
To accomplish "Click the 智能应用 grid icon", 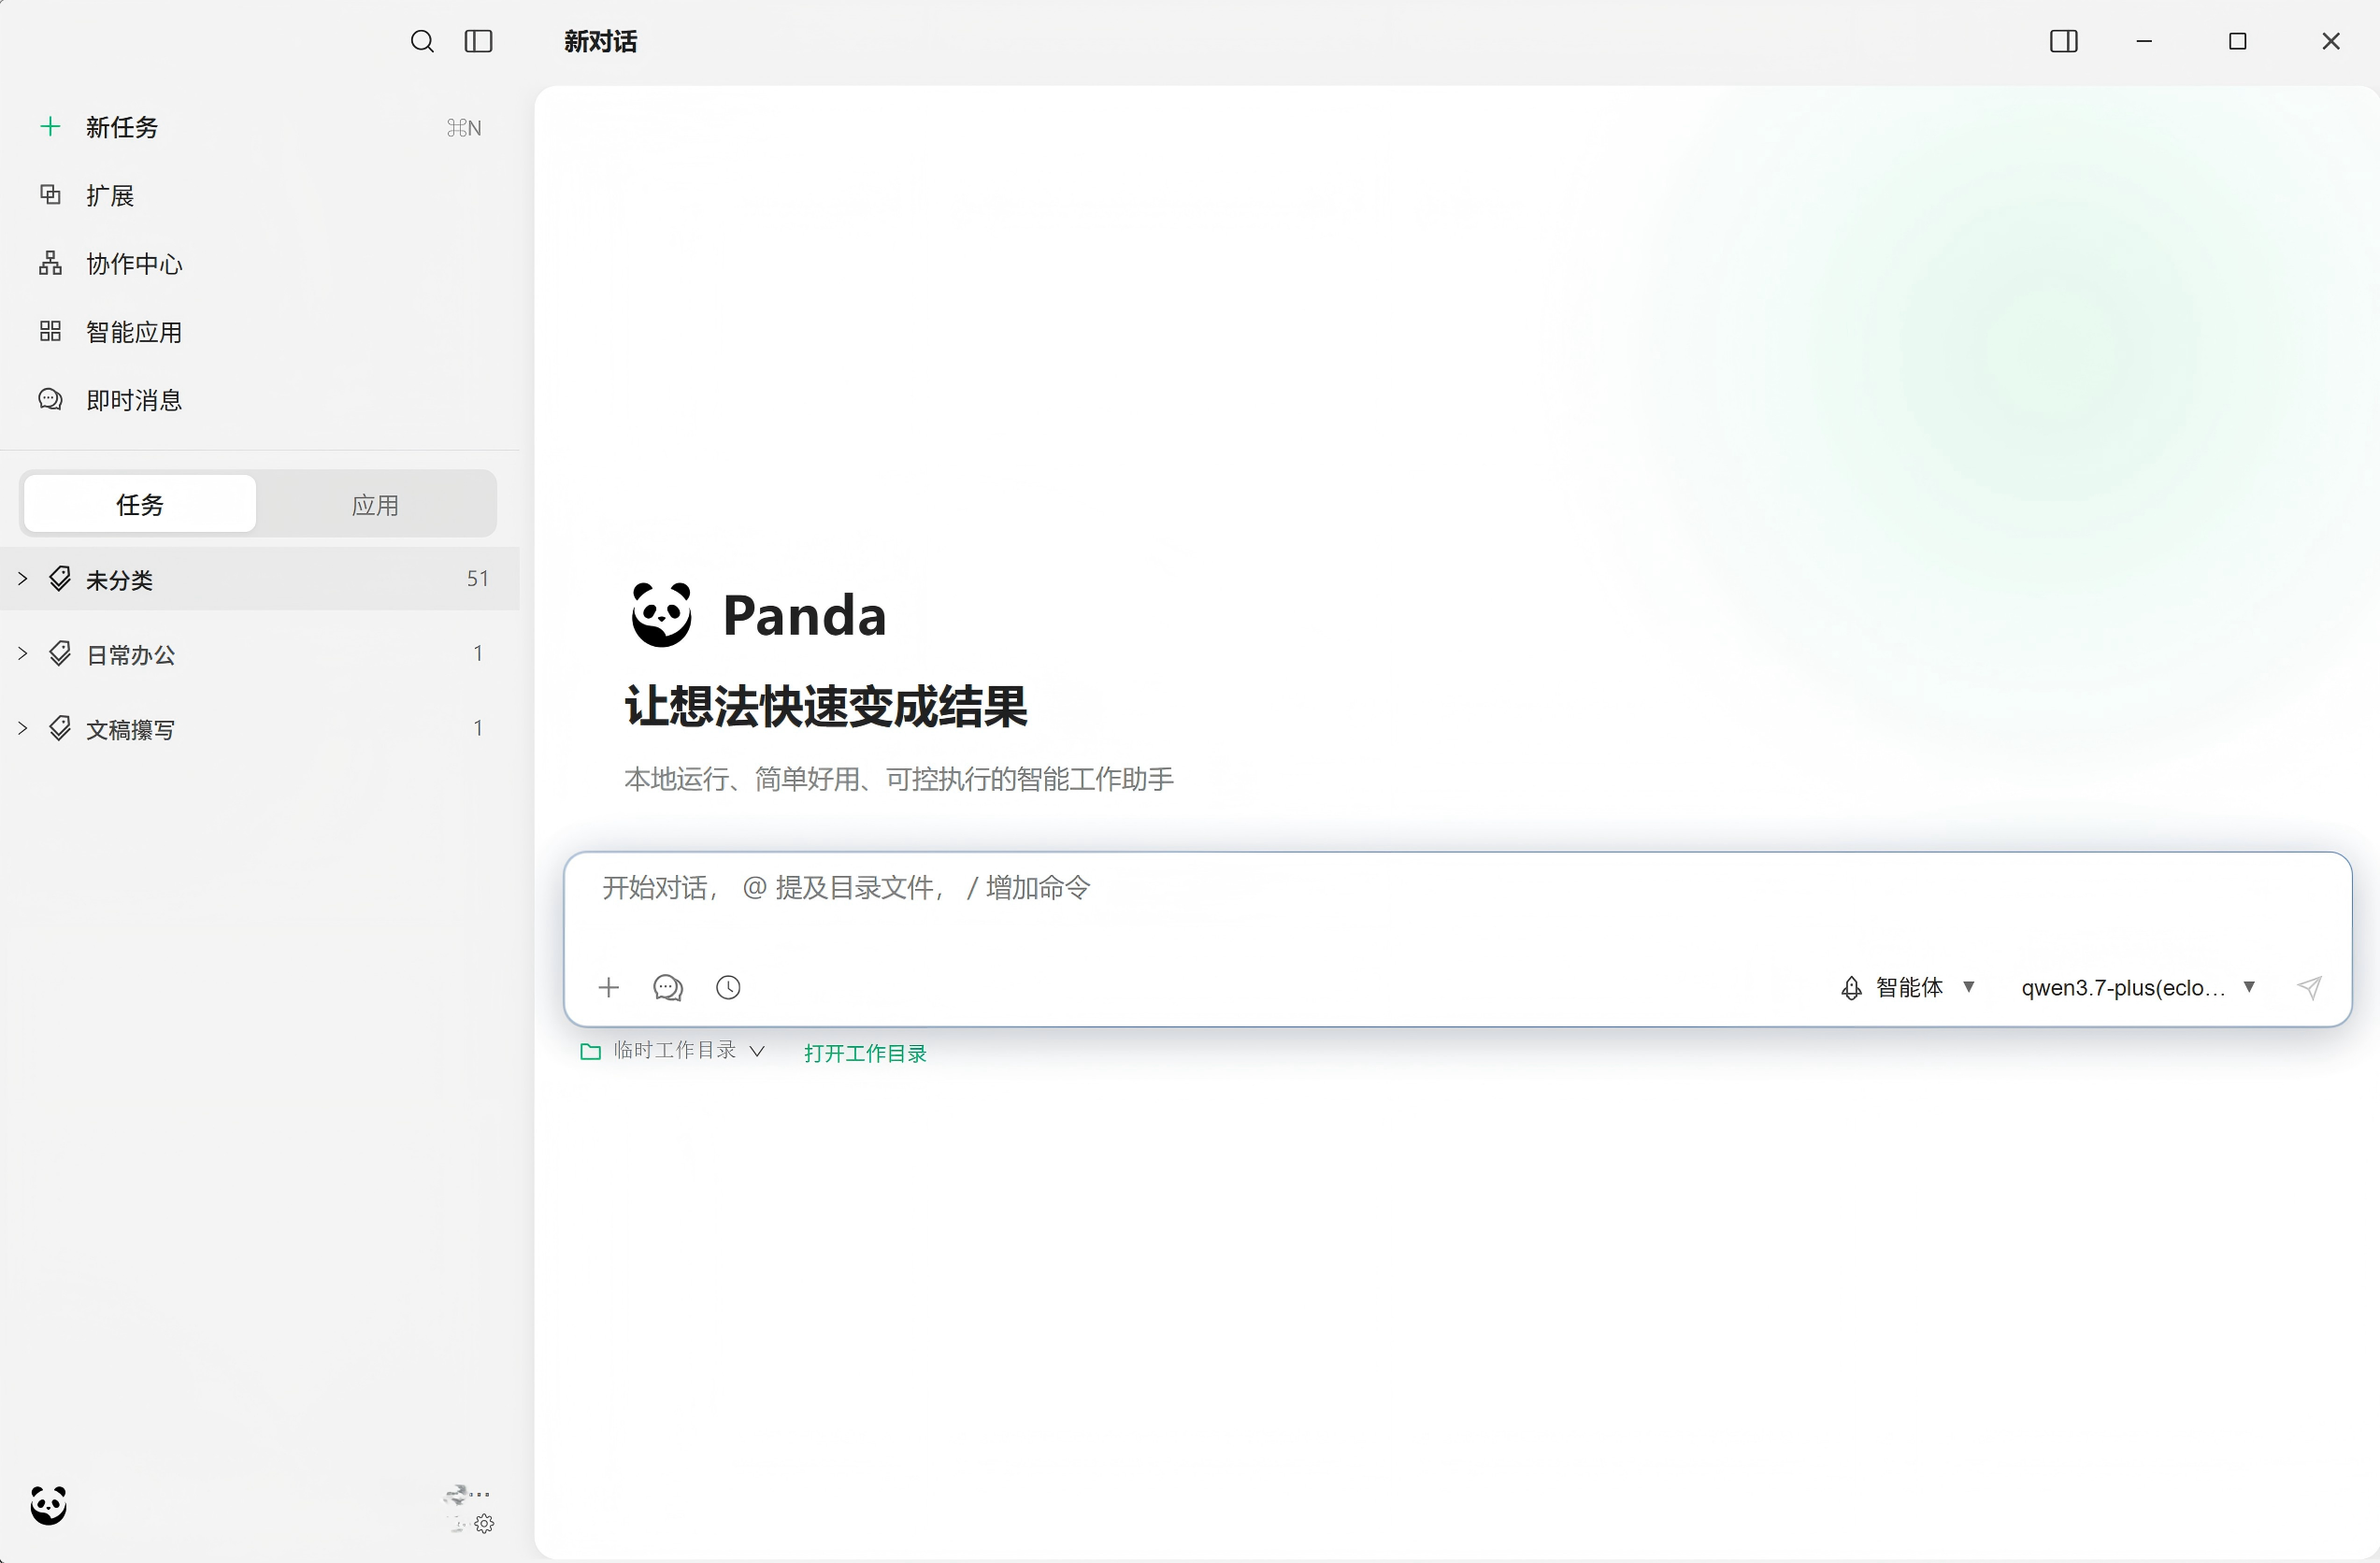I will (x=50, y=331).
